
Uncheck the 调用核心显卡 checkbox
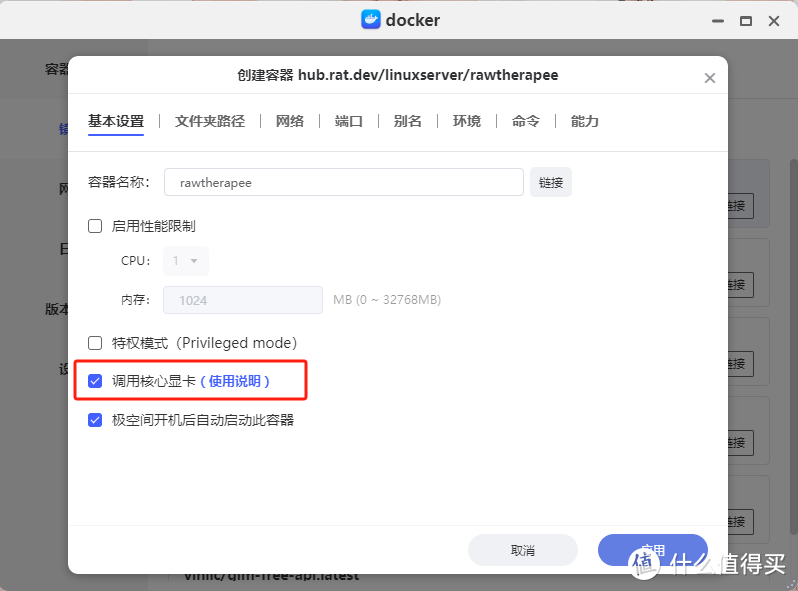click(95, 381)
